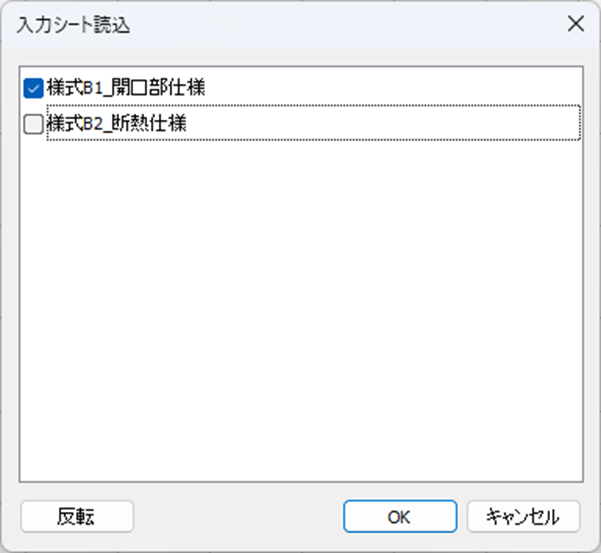
Task: Click the キャンセル button
Action: pos(523,516)
